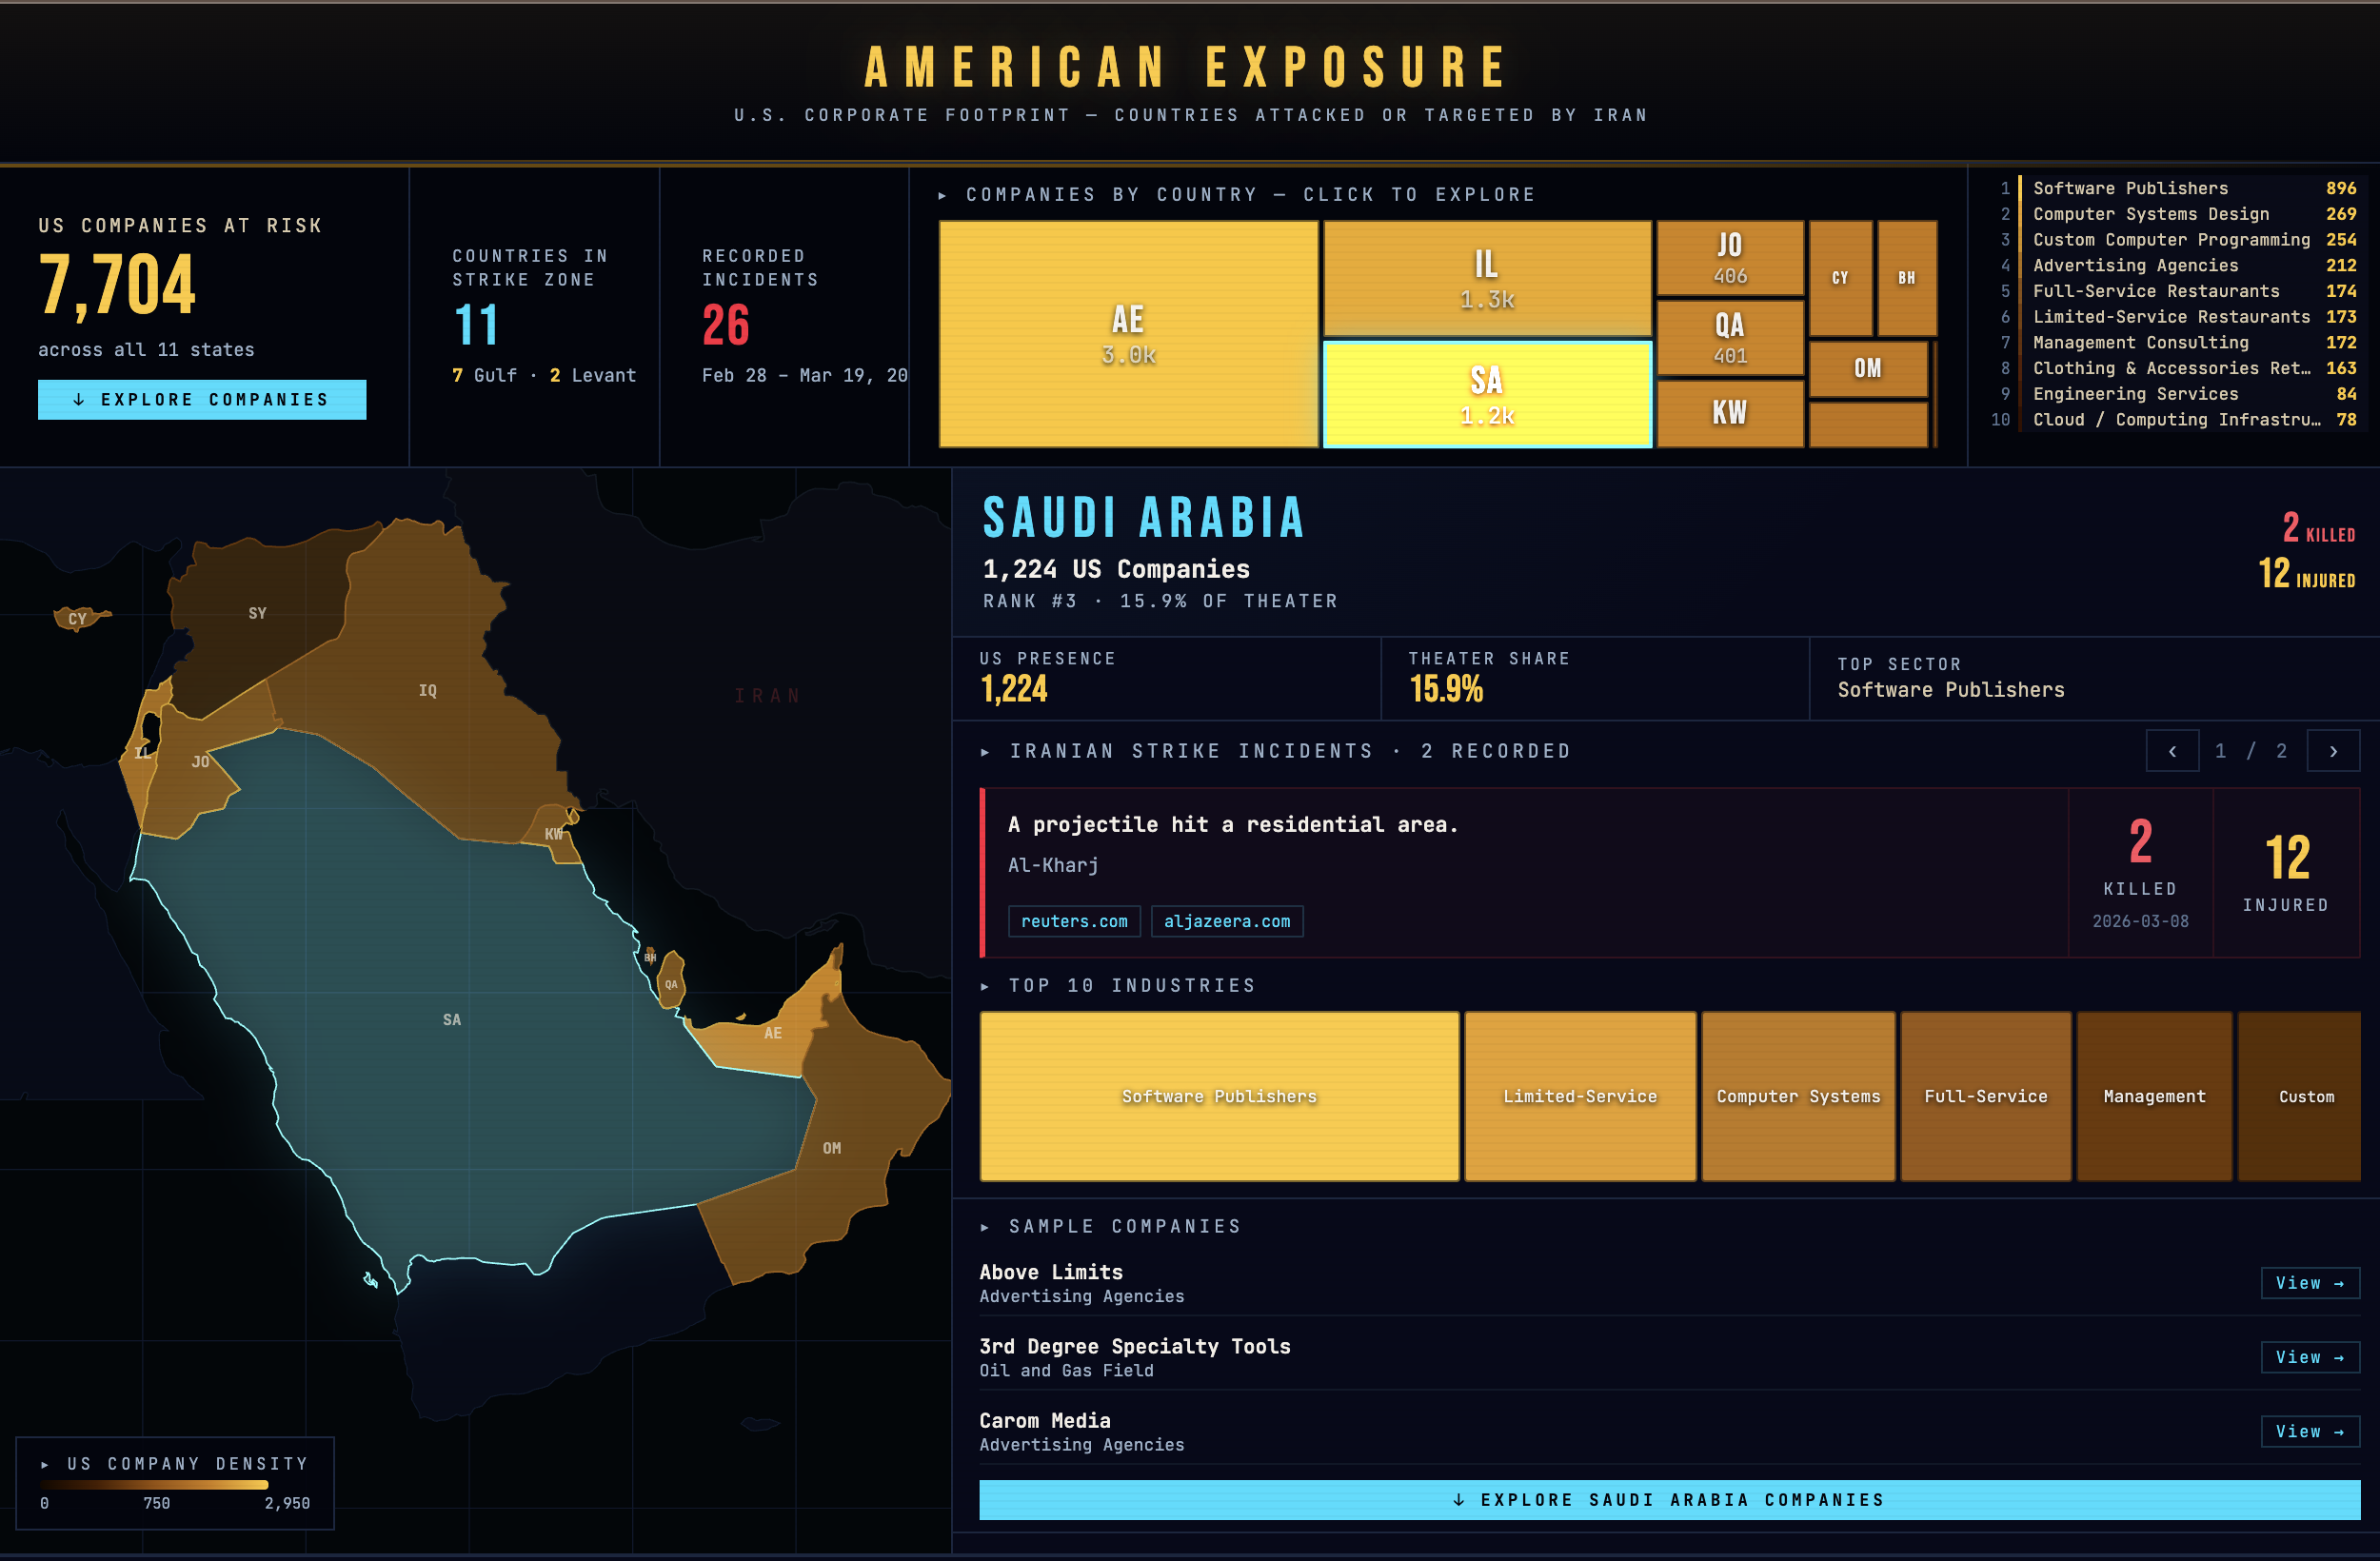The image size is (2380, 1561).
Task: Collapse the SAMPLE COMPANIES section
Action: pos(984,1226)
